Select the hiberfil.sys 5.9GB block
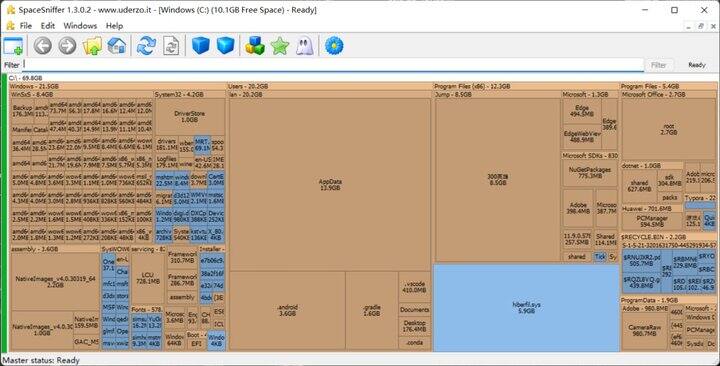The image size is (720, 366). coord(526,308)
